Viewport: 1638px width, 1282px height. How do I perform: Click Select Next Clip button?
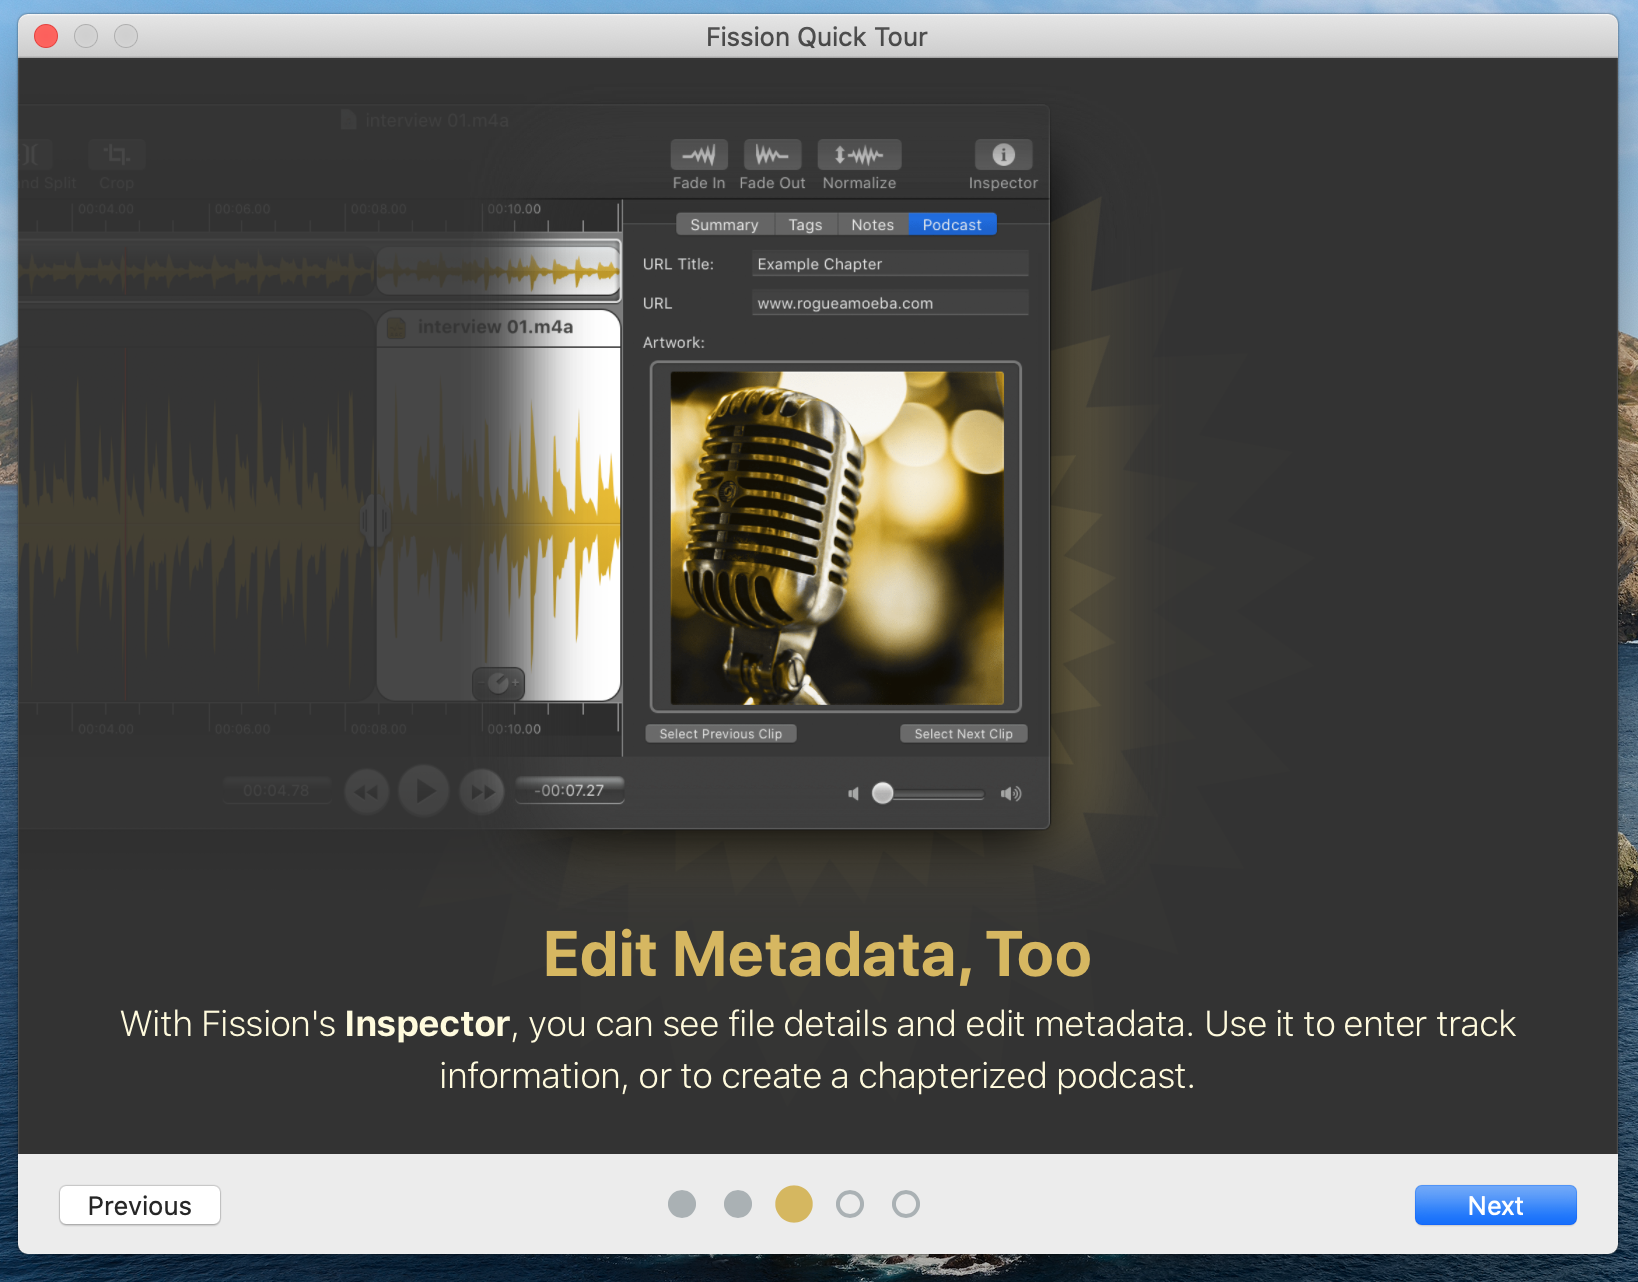964,734
